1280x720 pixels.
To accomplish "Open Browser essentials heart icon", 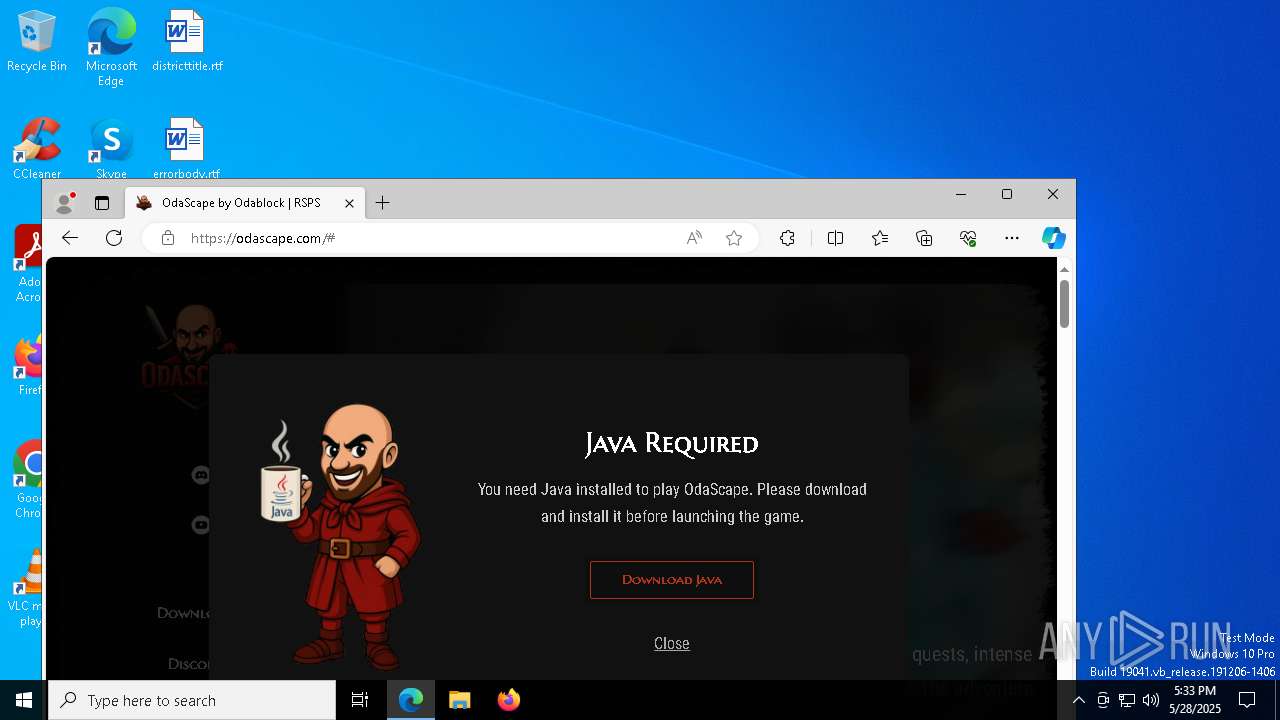I will pos(968,238).
